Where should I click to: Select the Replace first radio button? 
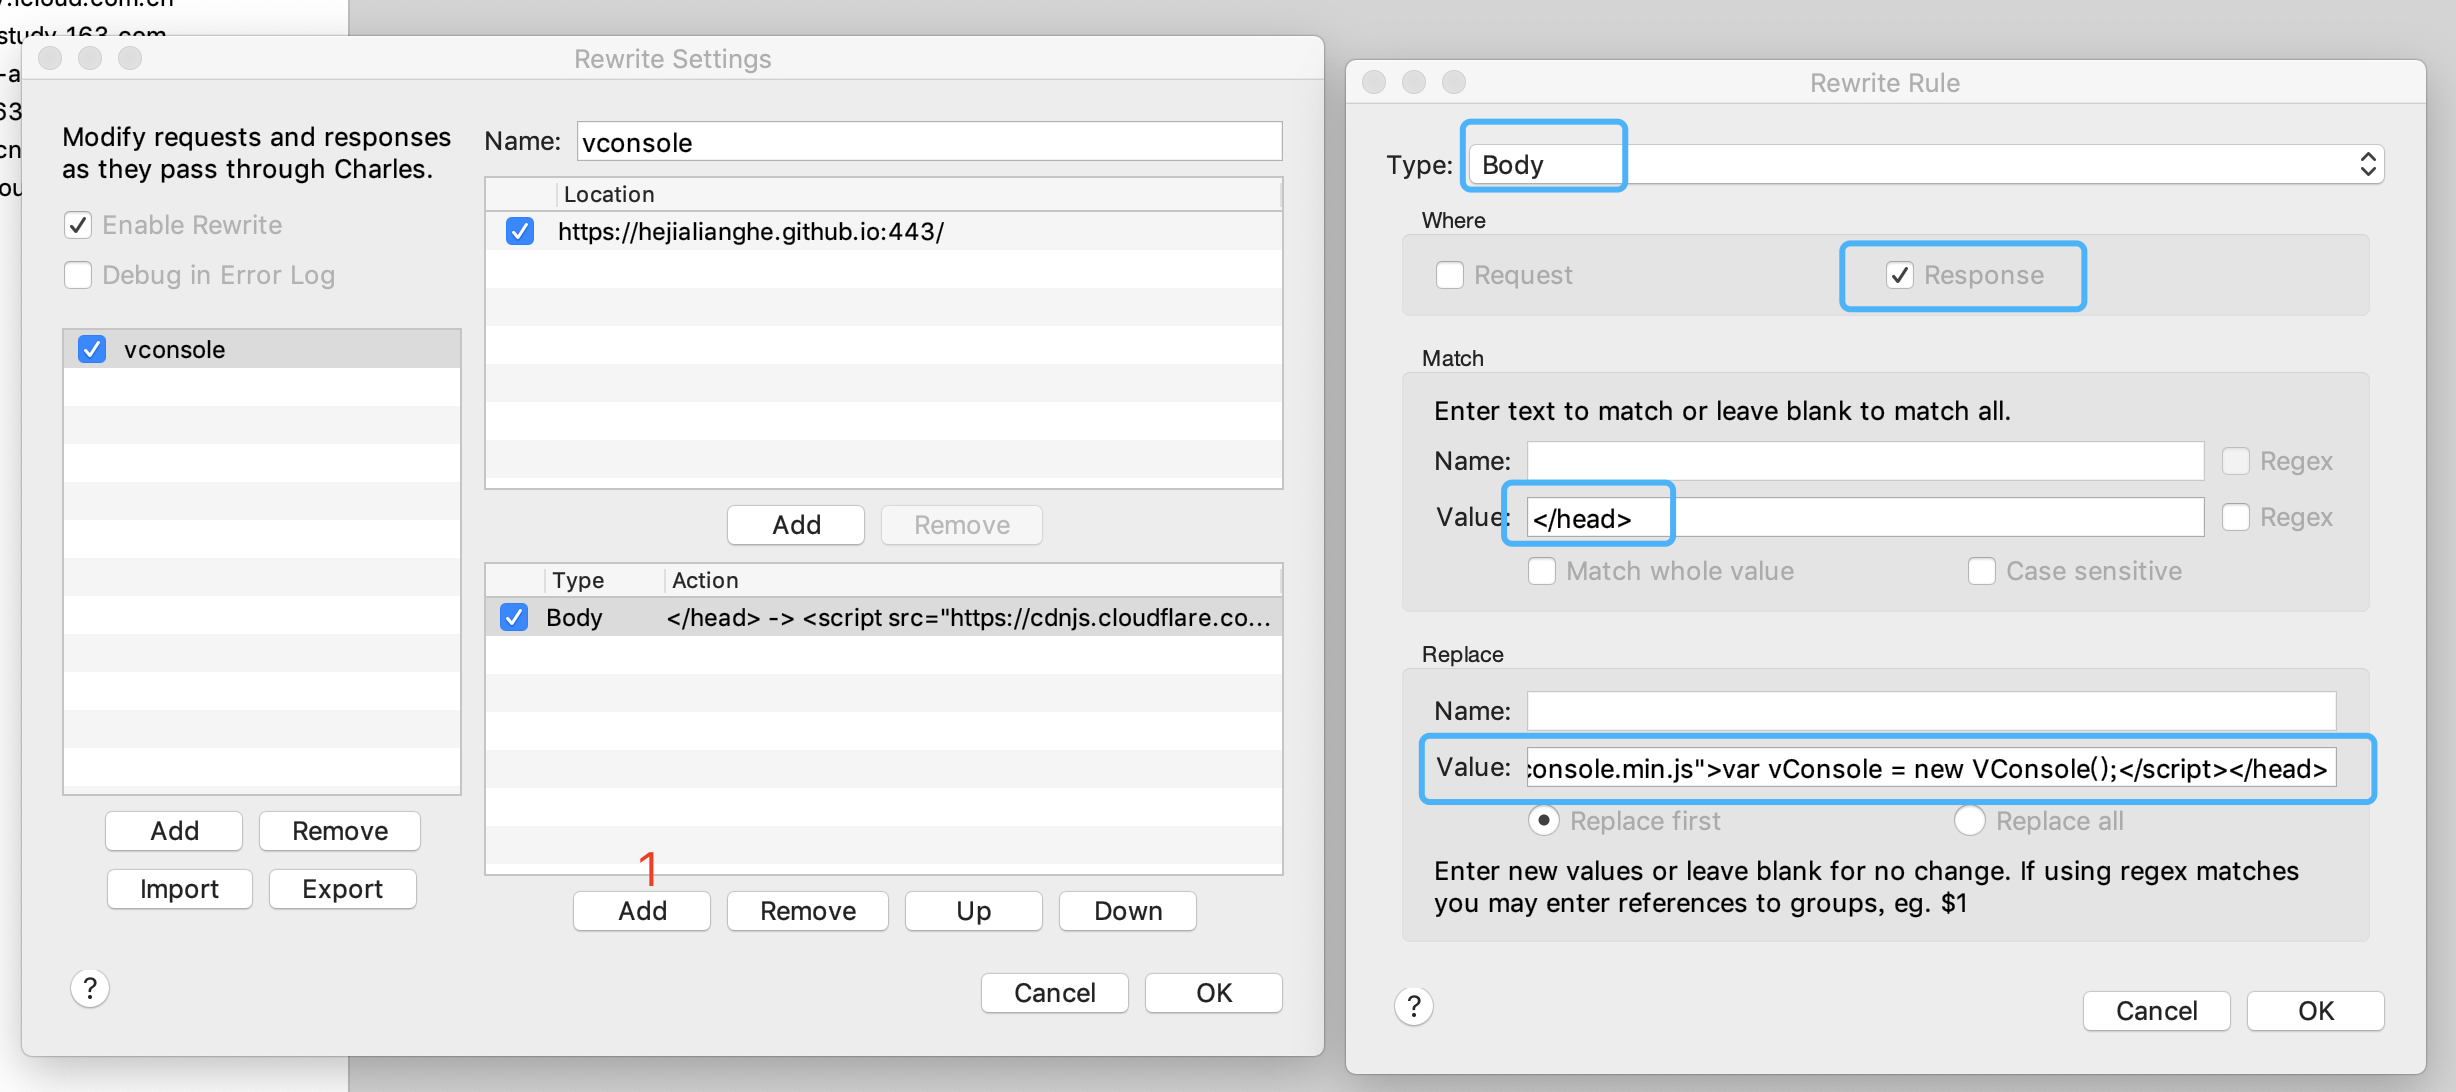pos(1544,821)
